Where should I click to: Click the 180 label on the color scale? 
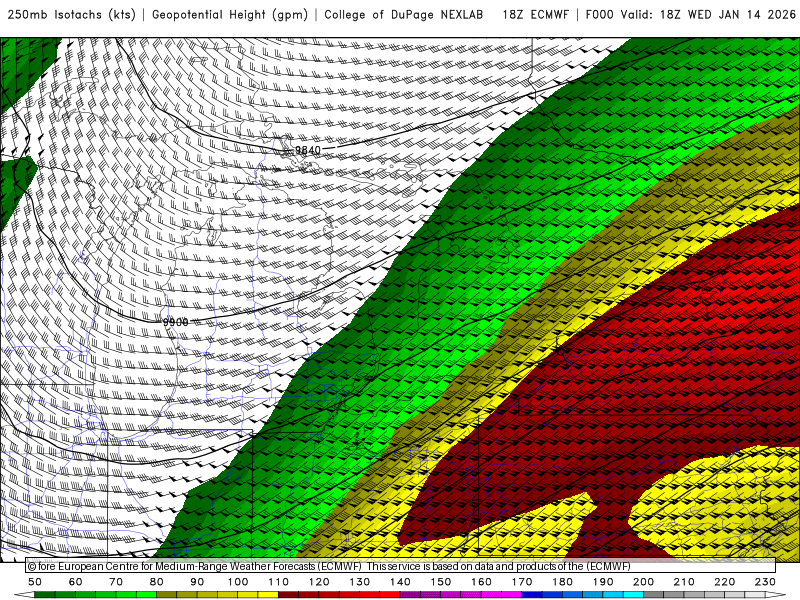coord(562,582)
